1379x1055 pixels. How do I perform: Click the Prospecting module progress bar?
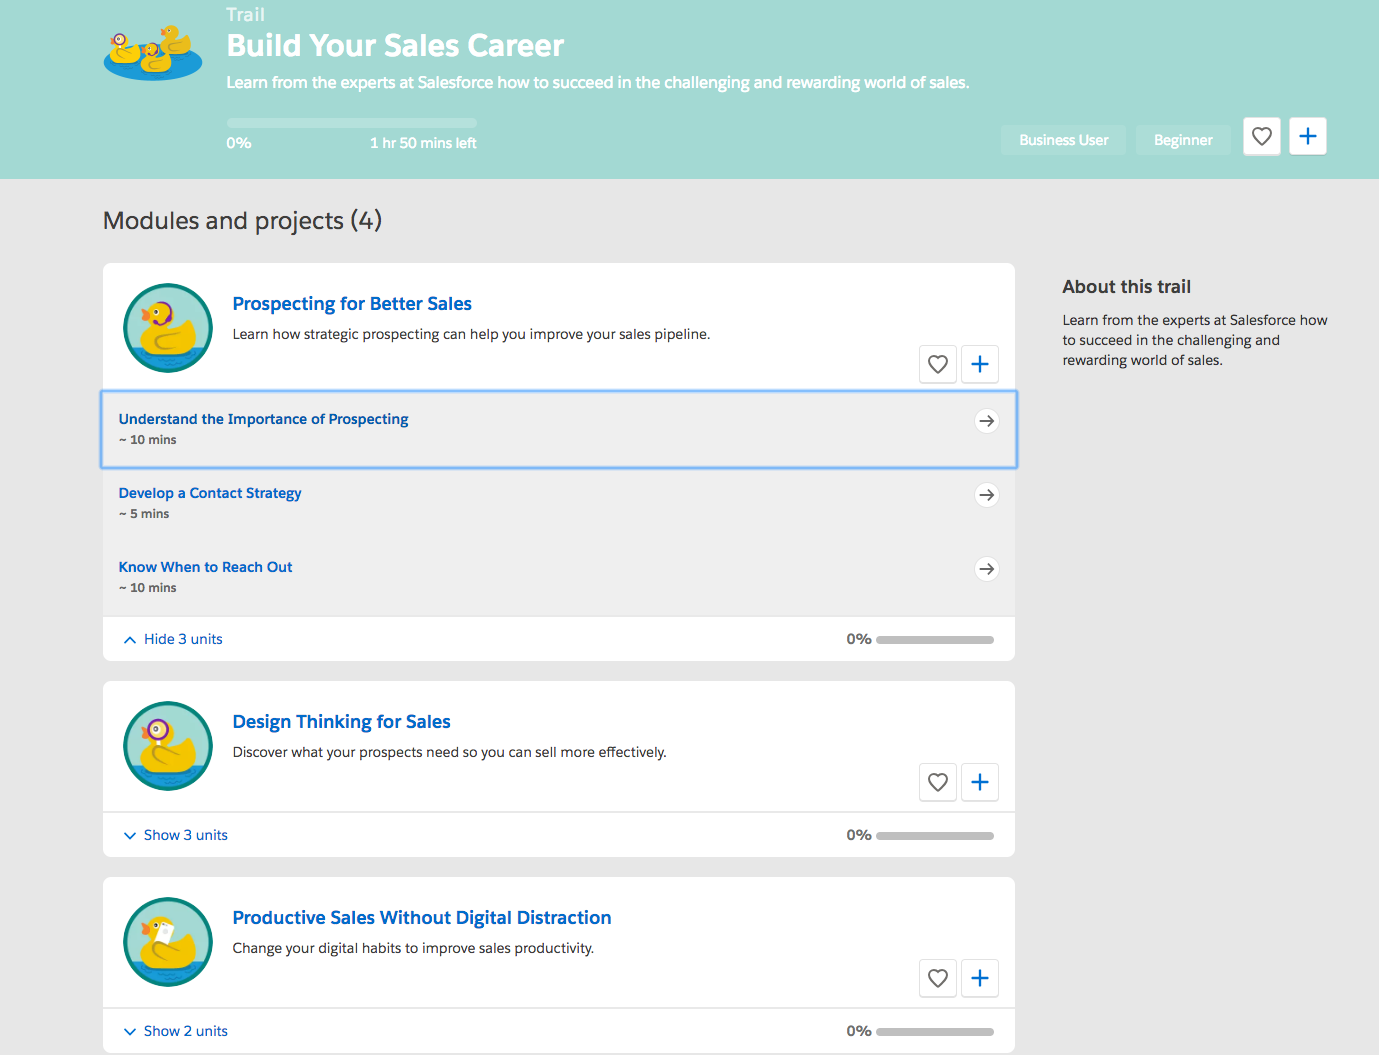coord(935,640)
